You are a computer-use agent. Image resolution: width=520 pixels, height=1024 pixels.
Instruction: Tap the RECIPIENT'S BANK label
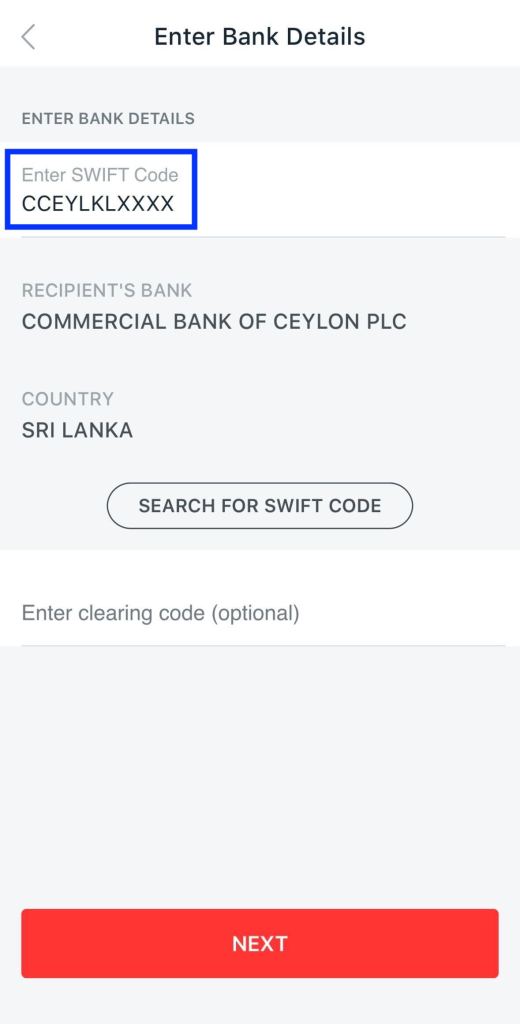pos(107,290)
